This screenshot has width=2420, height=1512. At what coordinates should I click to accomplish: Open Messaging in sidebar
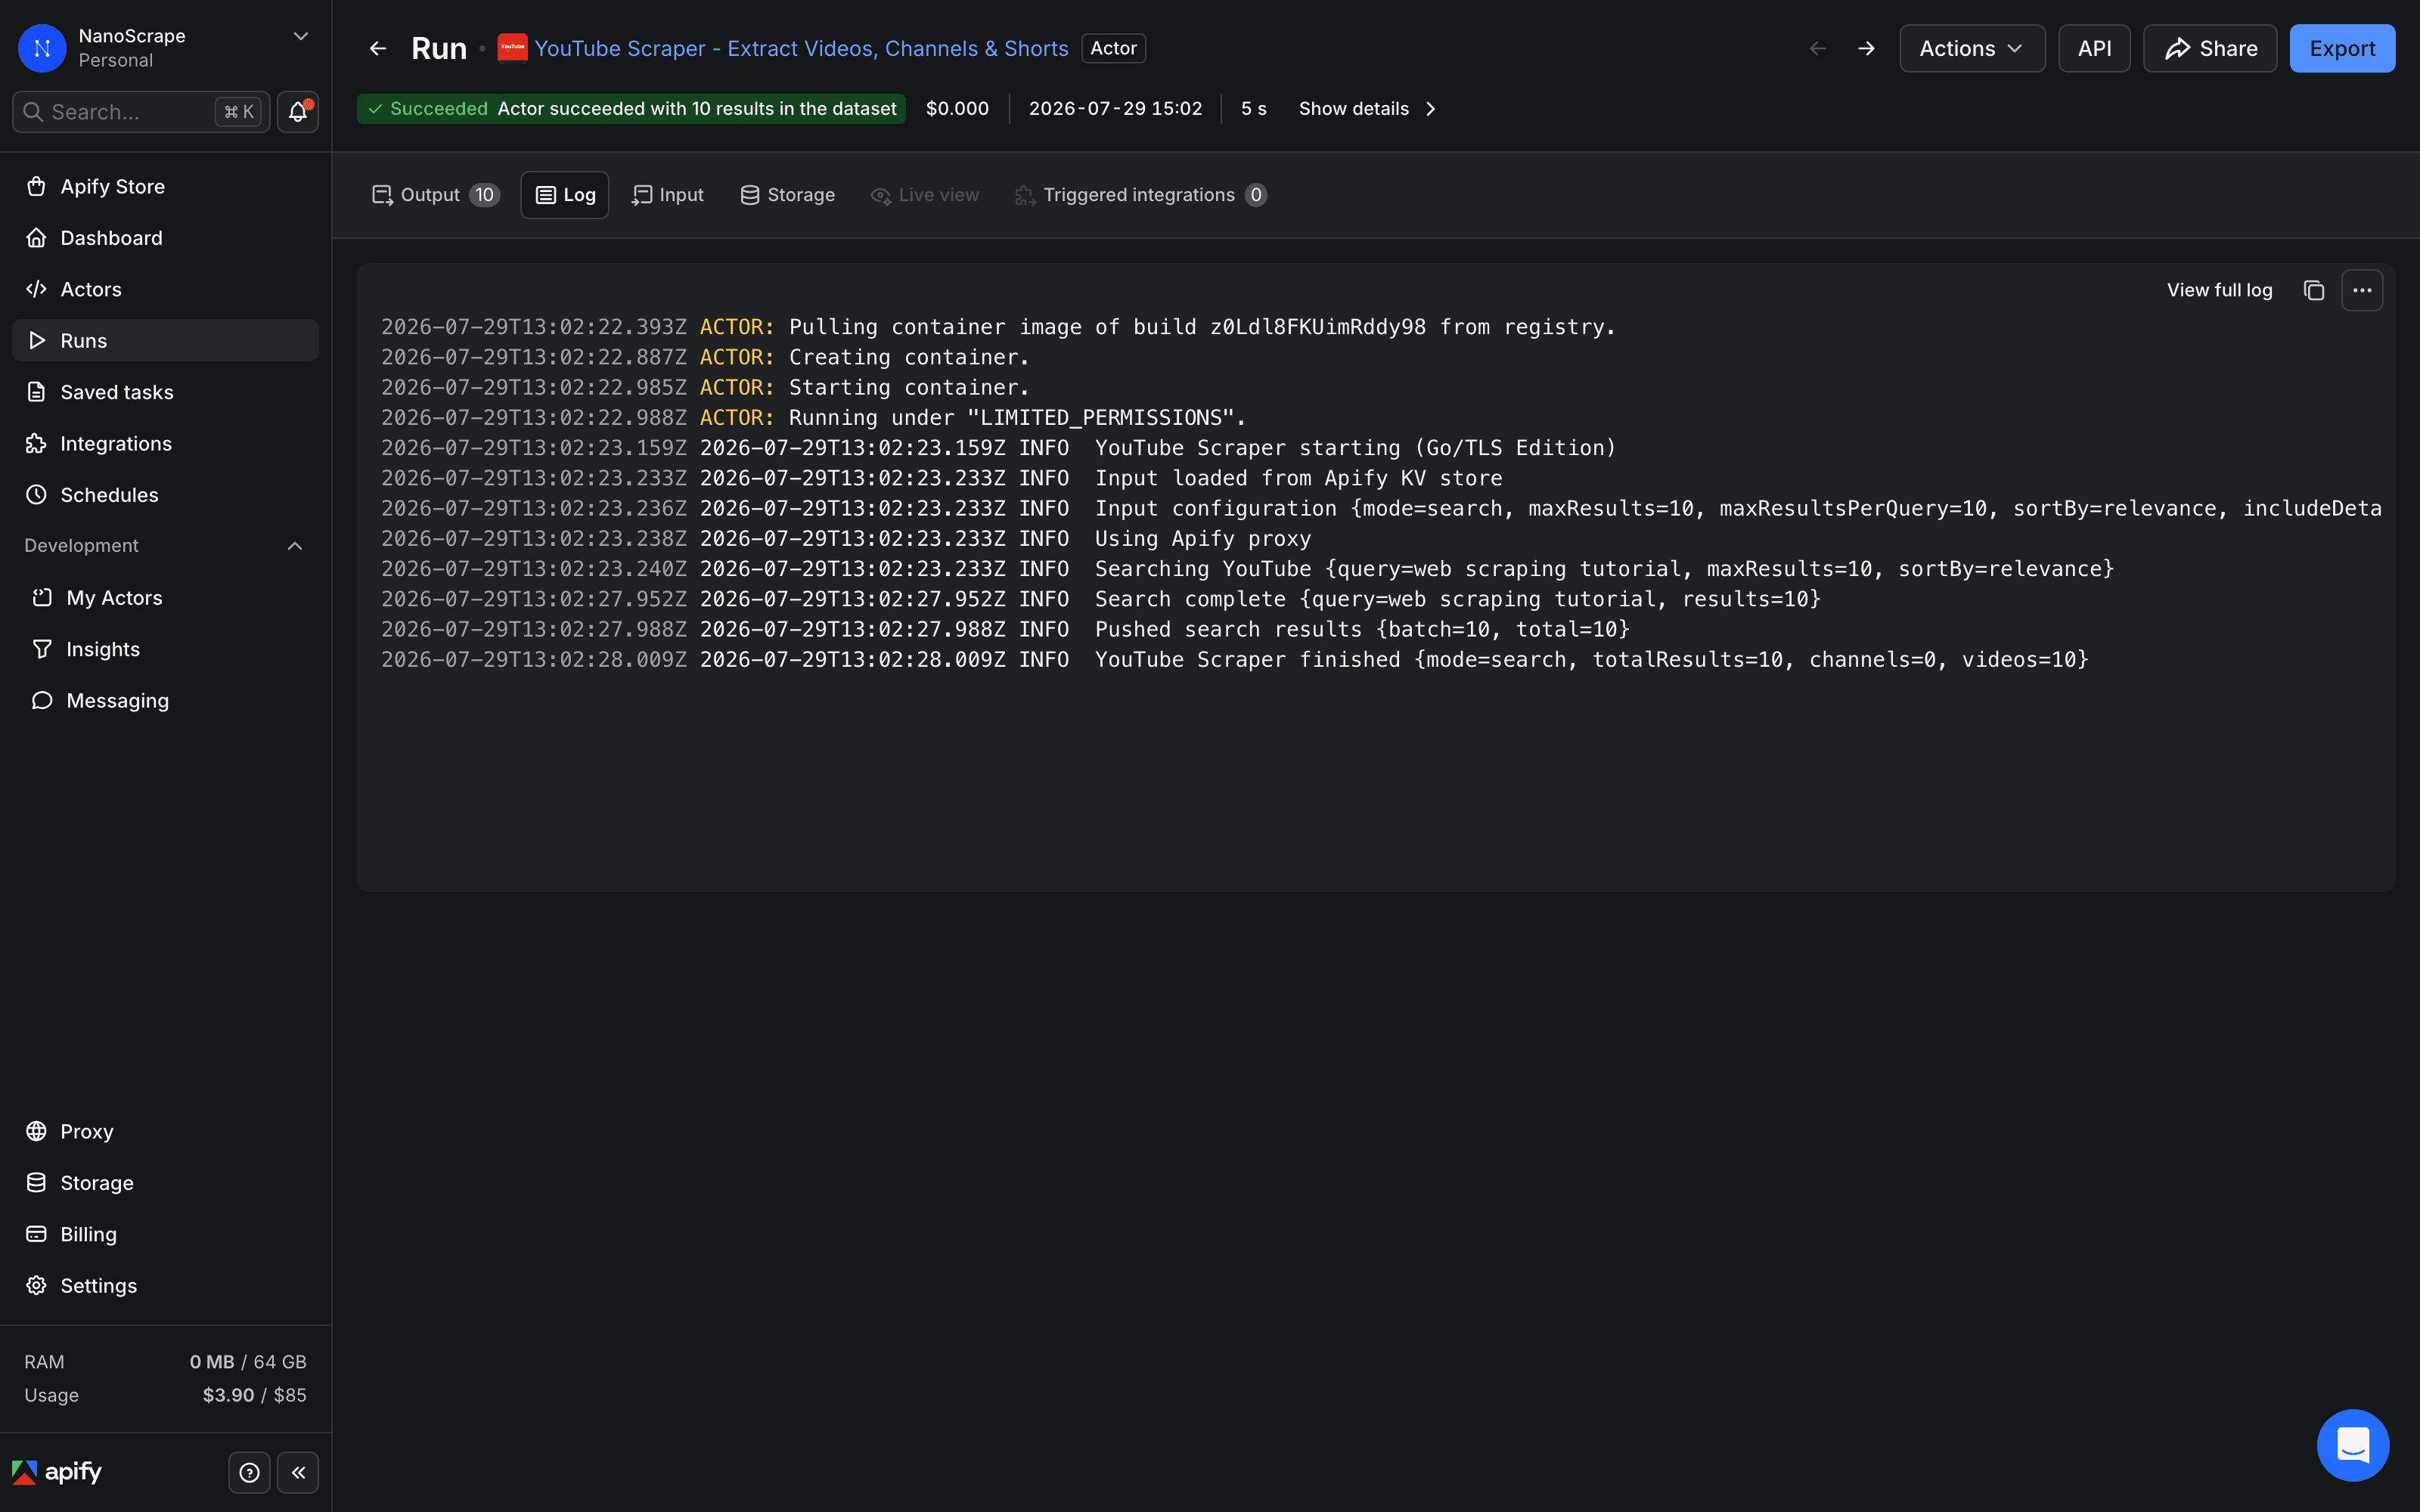(x=165, y=700)
